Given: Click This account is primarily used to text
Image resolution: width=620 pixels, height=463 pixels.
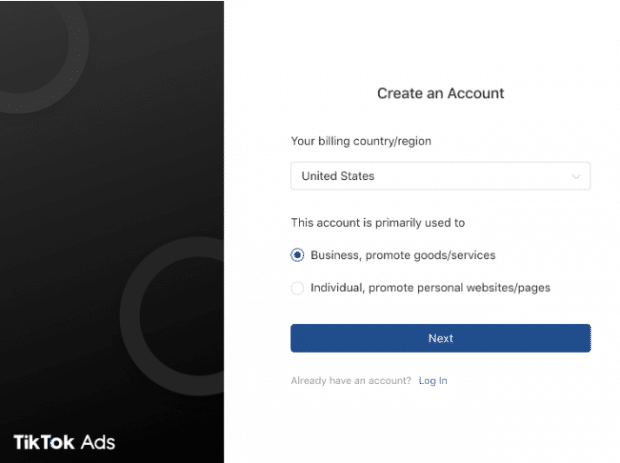Looking at the screenshot, I should click(x=378, y=223).
